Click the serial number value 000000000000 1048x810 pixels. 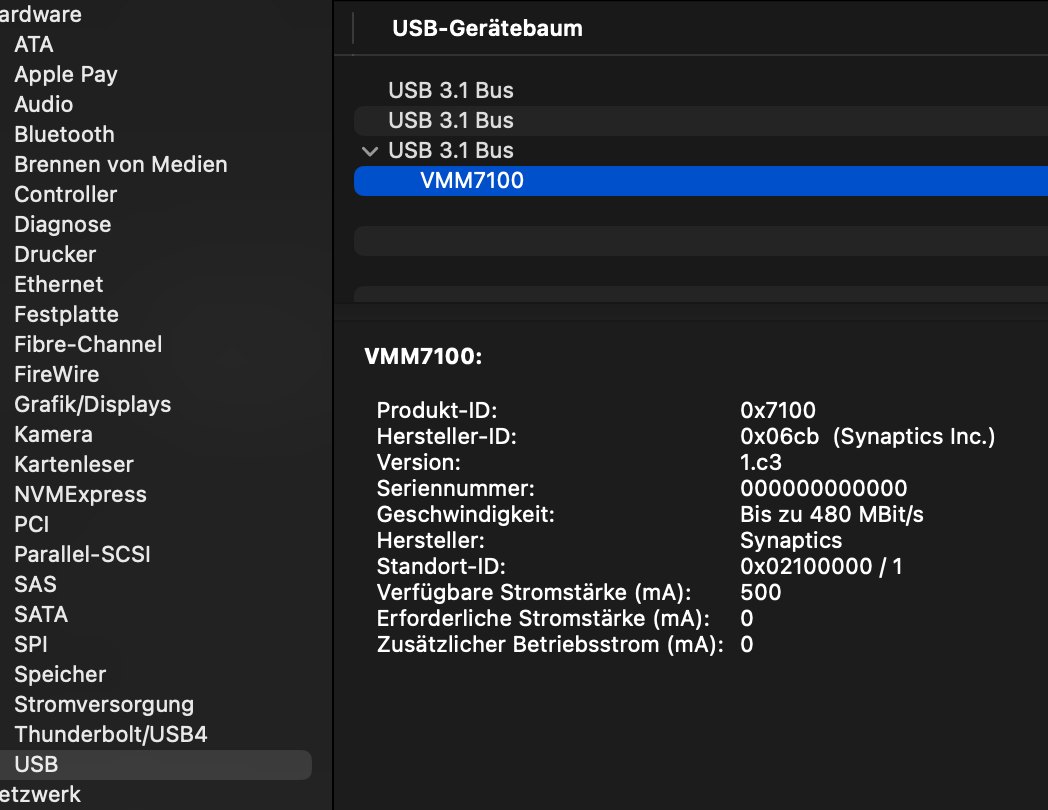click(823, 489)
